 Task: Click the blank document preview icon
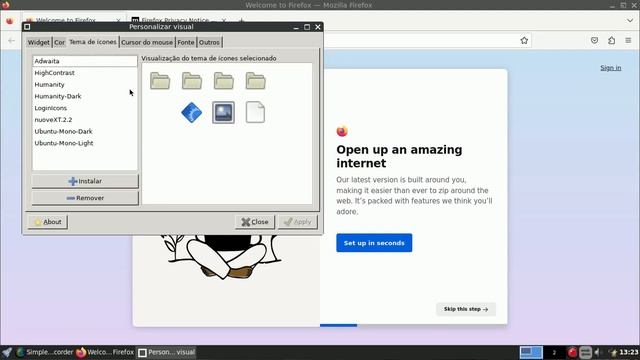[x=255, y=113]
